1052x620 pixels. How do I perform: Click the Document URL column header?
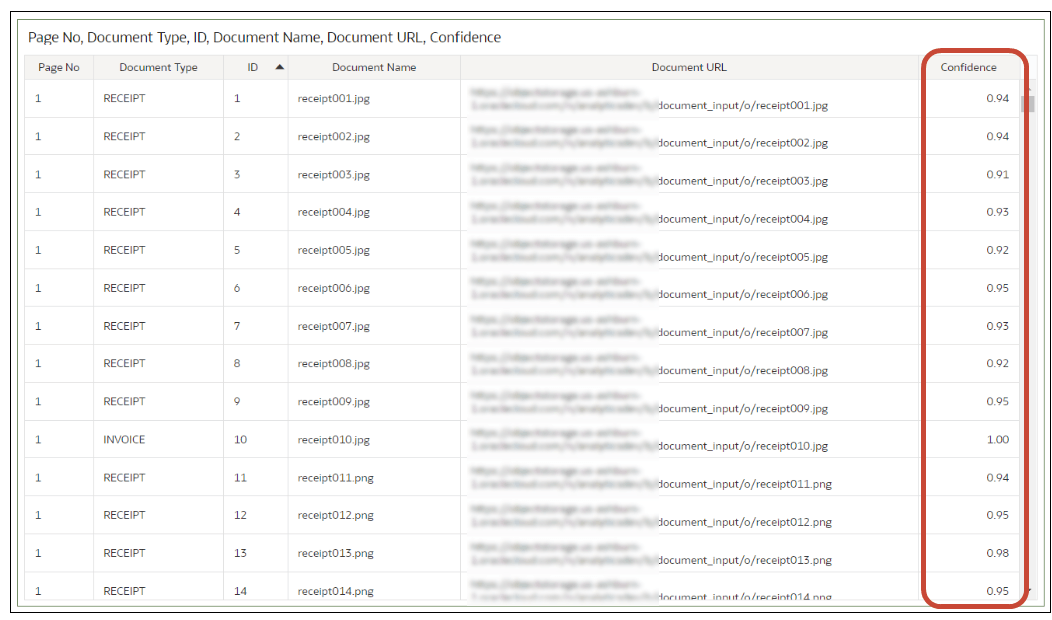(x=688, y=67)
